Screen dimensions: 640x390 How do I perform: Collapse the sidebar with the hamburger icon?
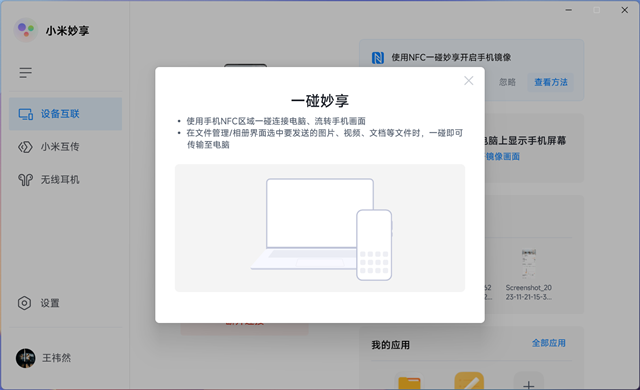pyautogui.click(x=25, y=73)
